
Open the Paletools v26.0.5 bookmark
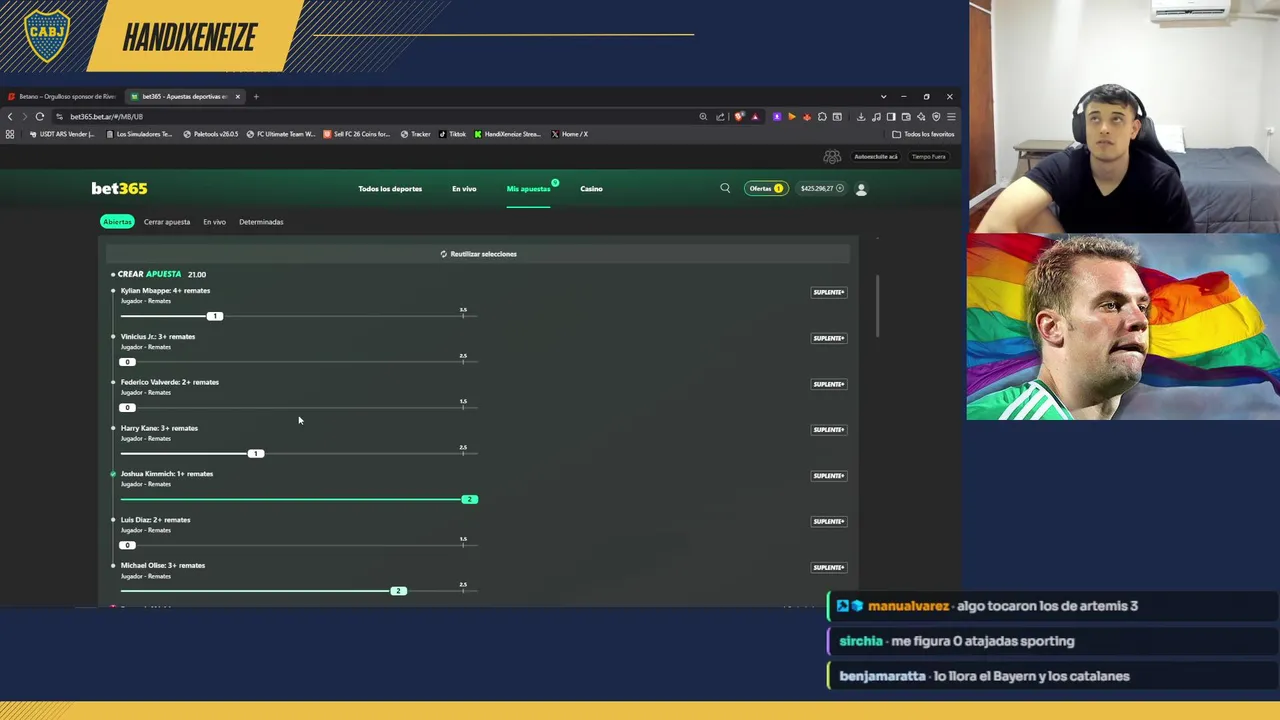tap(211, 134)
